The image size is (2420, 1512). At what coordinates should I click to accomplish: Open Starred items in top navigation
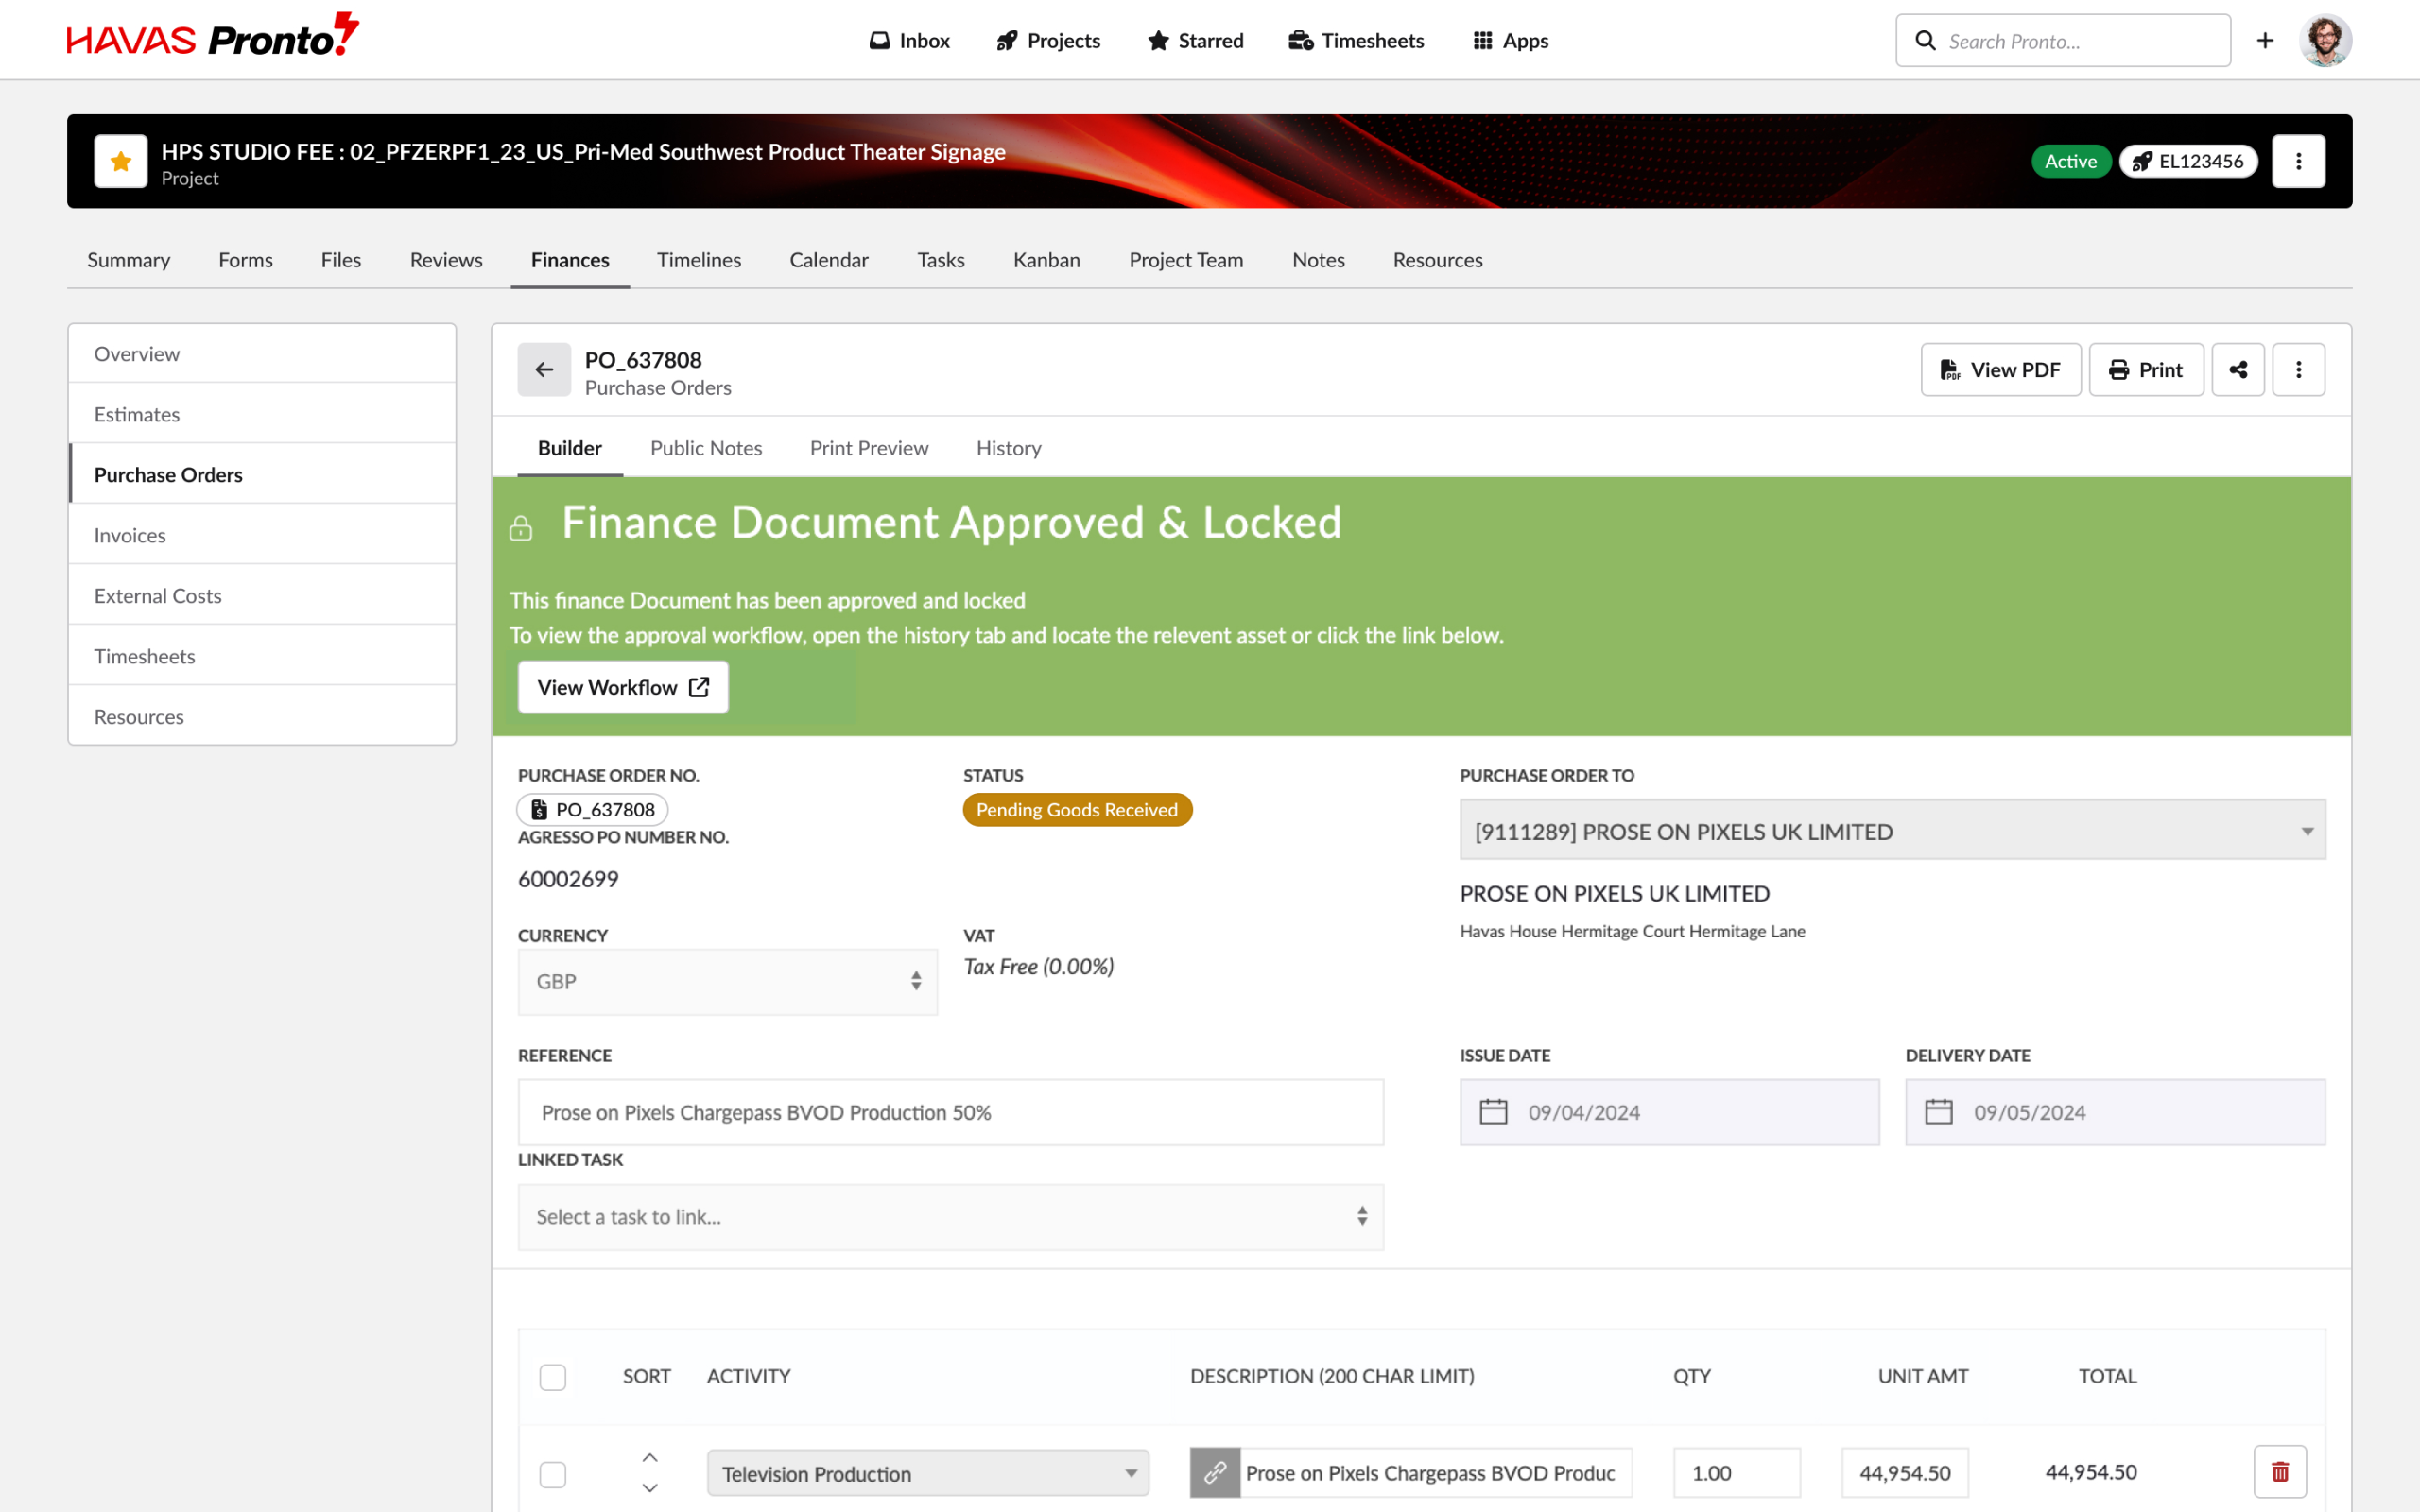pyautogui.click(x=1195, y=41)
